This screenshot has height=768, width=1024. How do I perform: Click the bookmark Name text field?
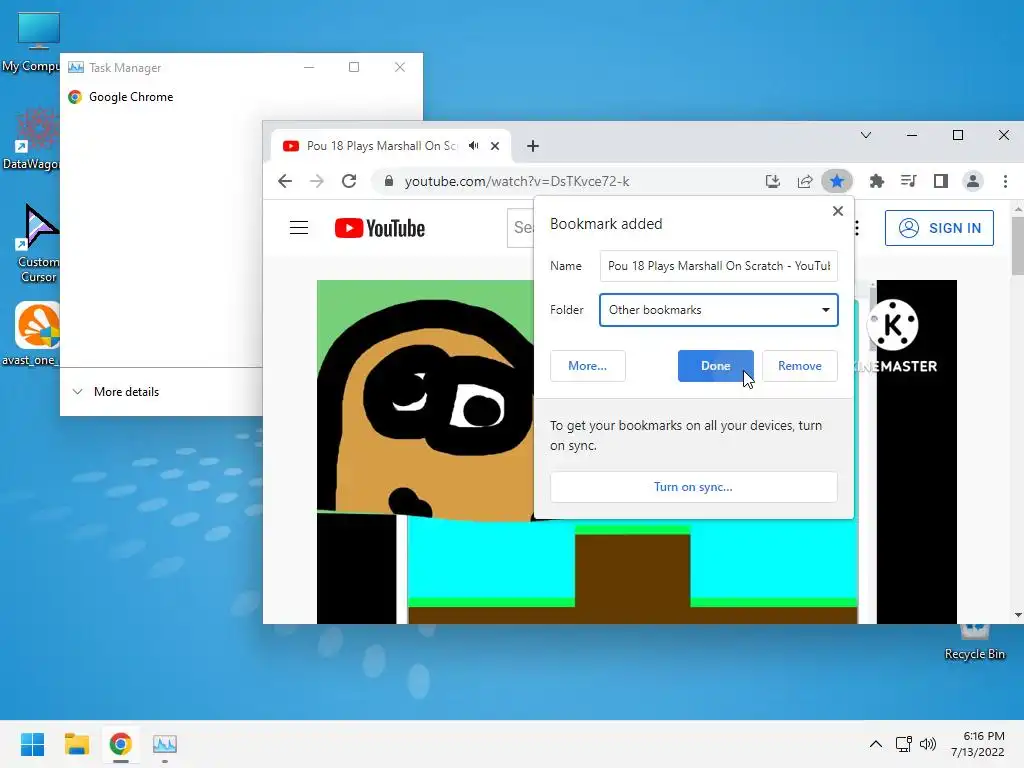pos(718,266)
